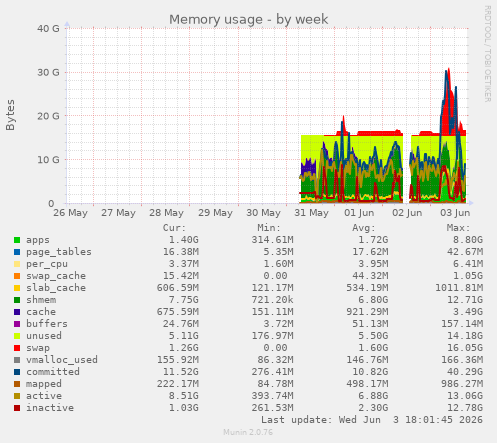Image resolution: width=497 pixels, height=443 pixels.
Task: Click committed max value '40.29G'
Action: (465, 372)
